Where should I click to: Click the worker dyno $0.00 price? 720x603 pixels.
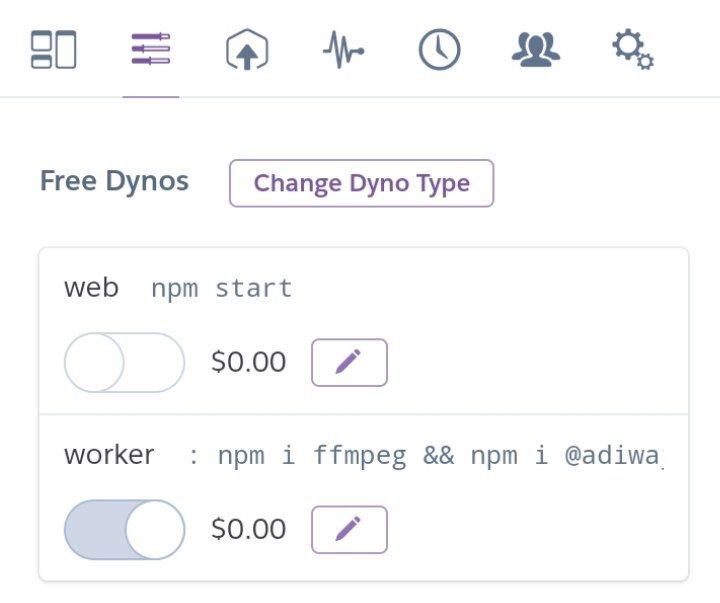(248, 529)
